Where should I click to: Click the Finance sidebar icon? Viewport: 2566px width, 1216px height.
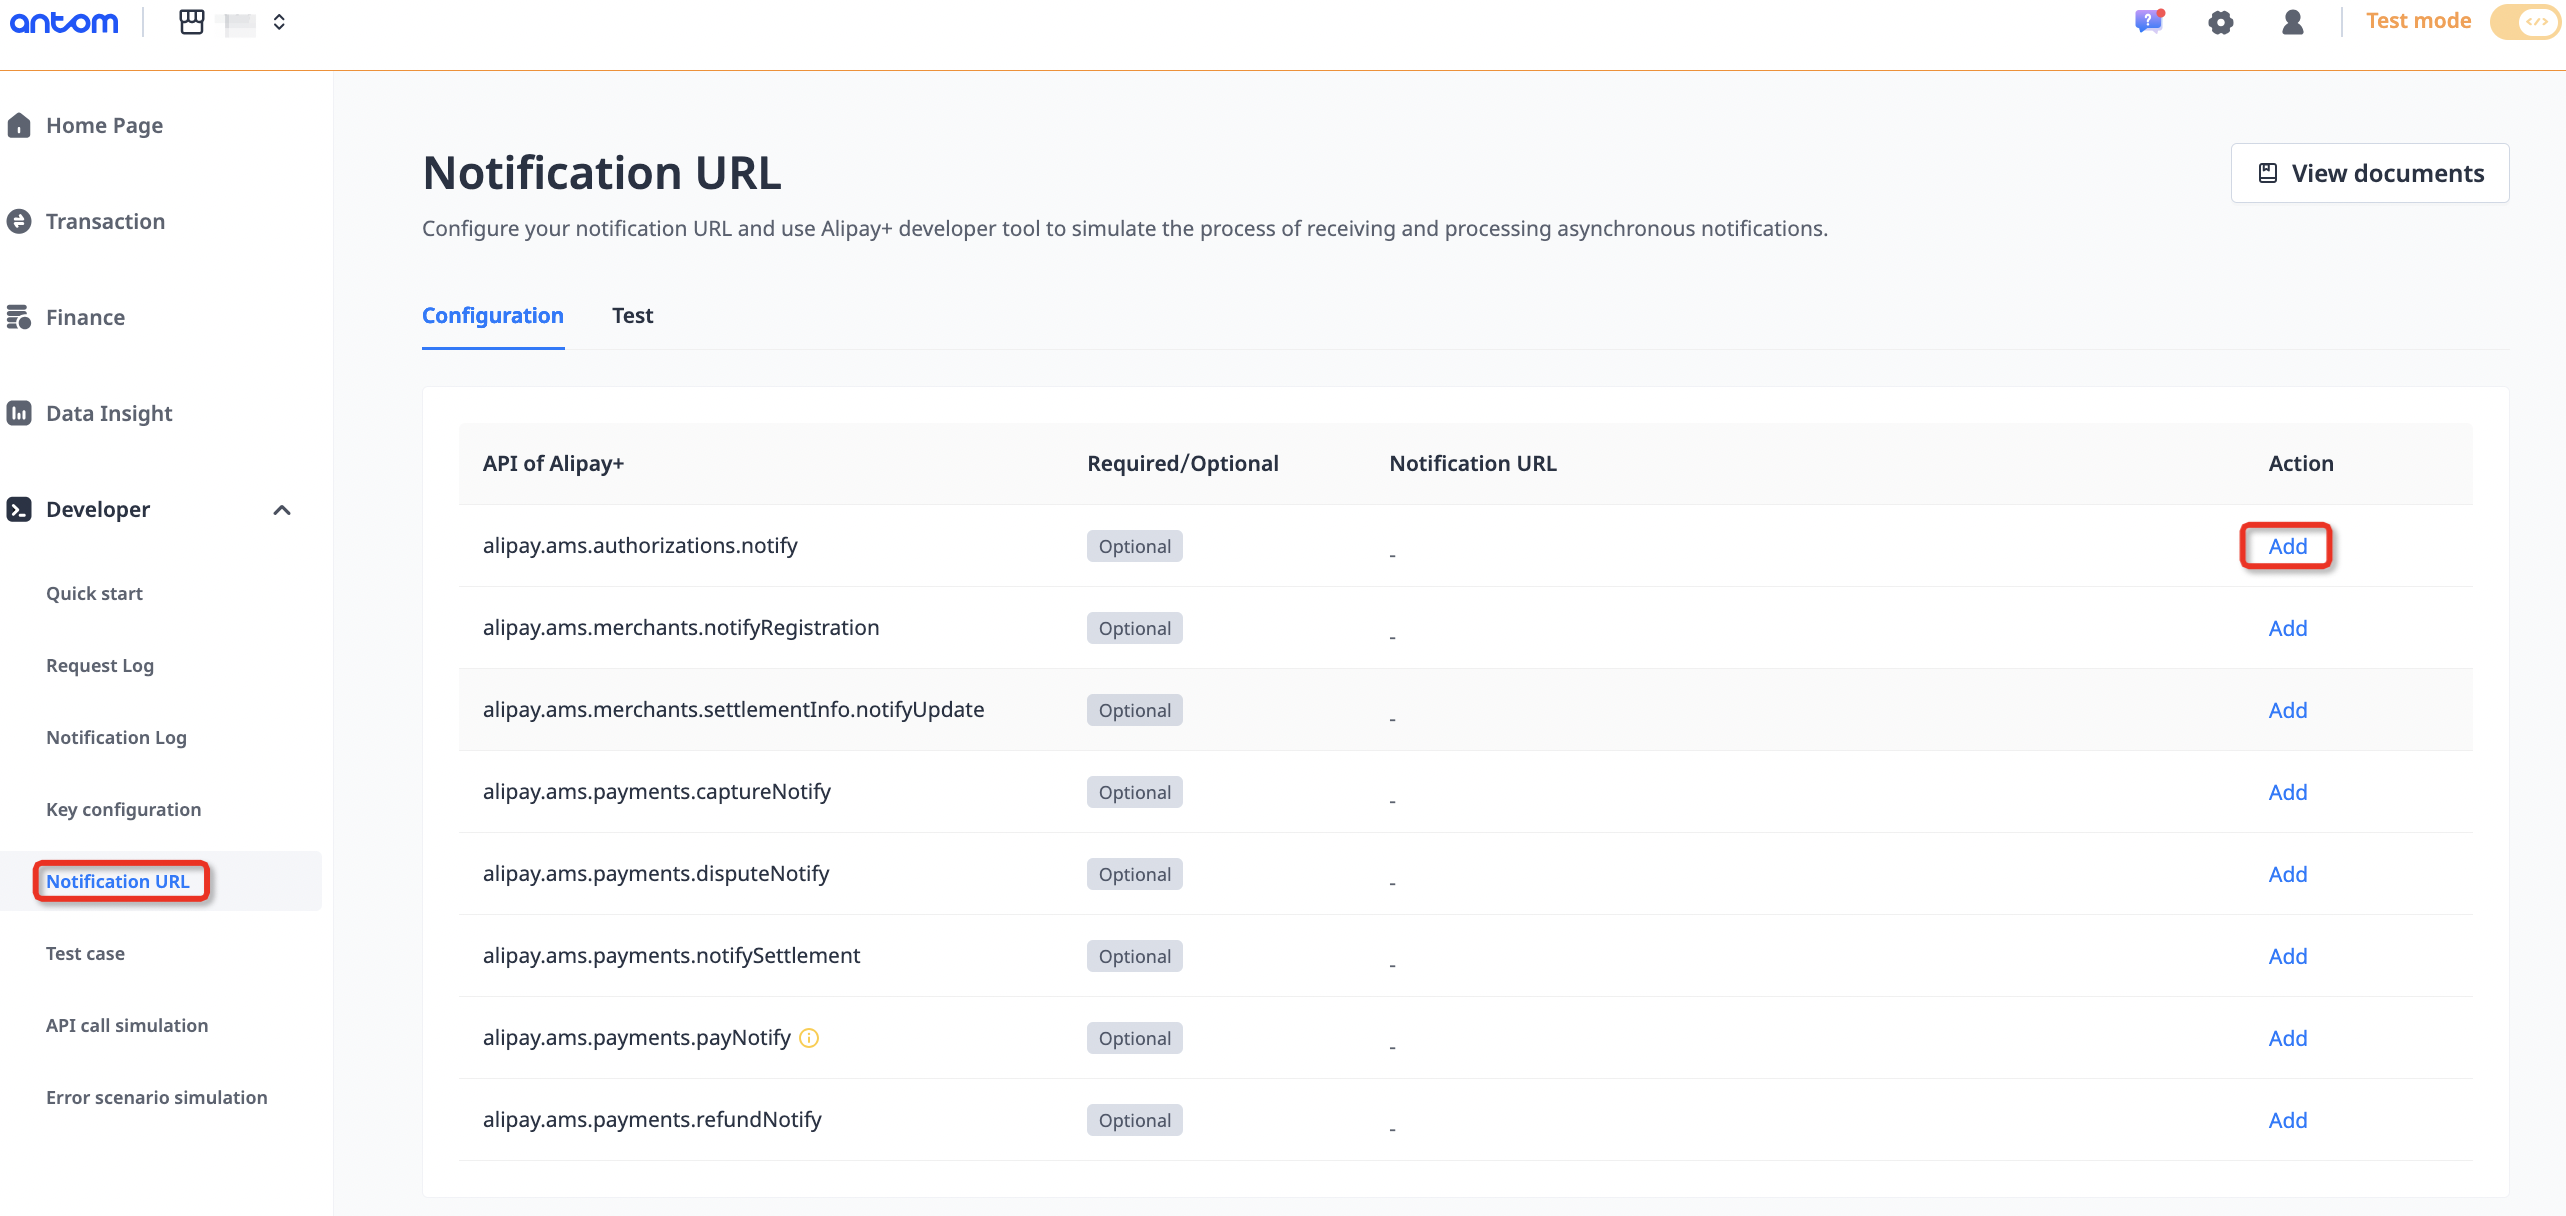19,317
